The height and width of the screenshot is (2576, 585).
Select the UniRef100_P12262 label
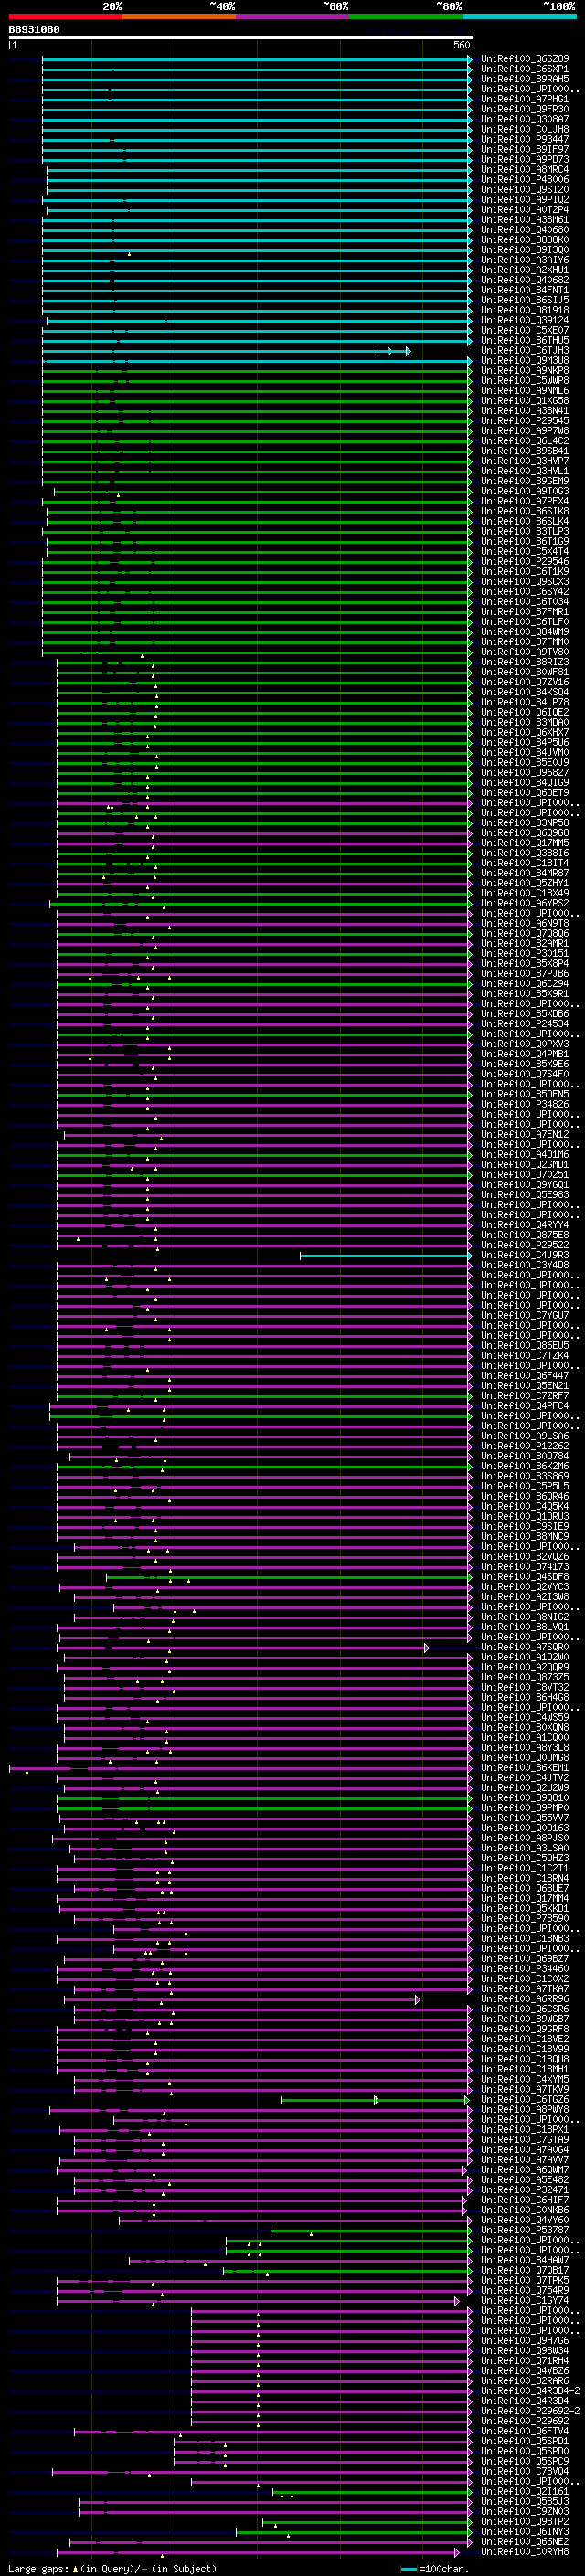pyautogui.click(x=525, y=1445)
